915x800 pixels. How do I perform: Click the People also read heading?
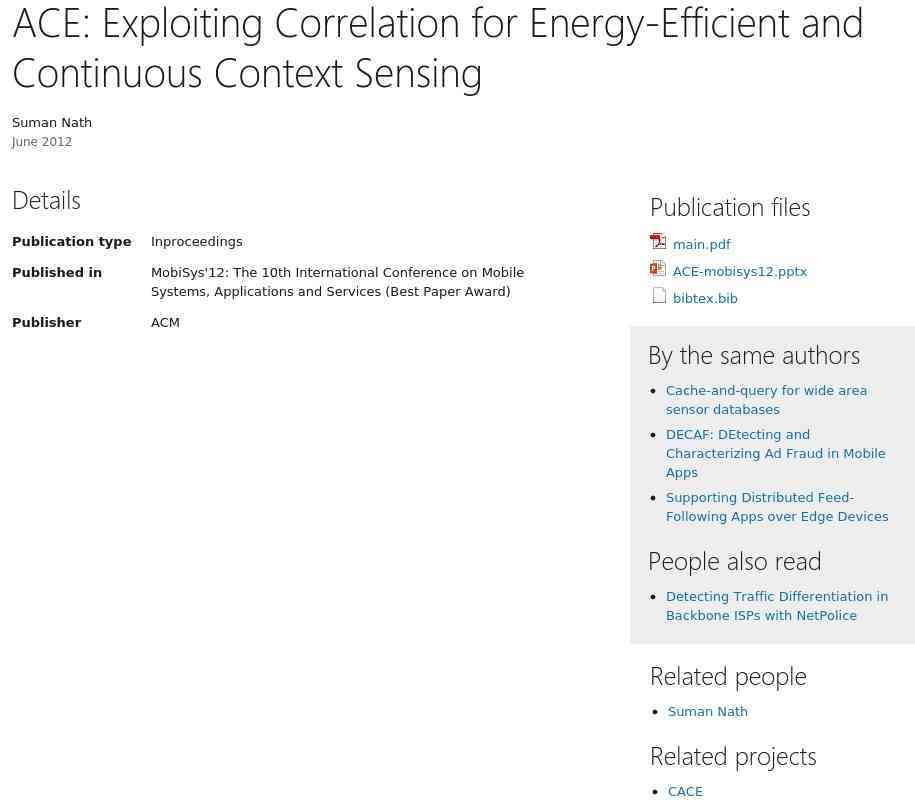click(734, 562)
